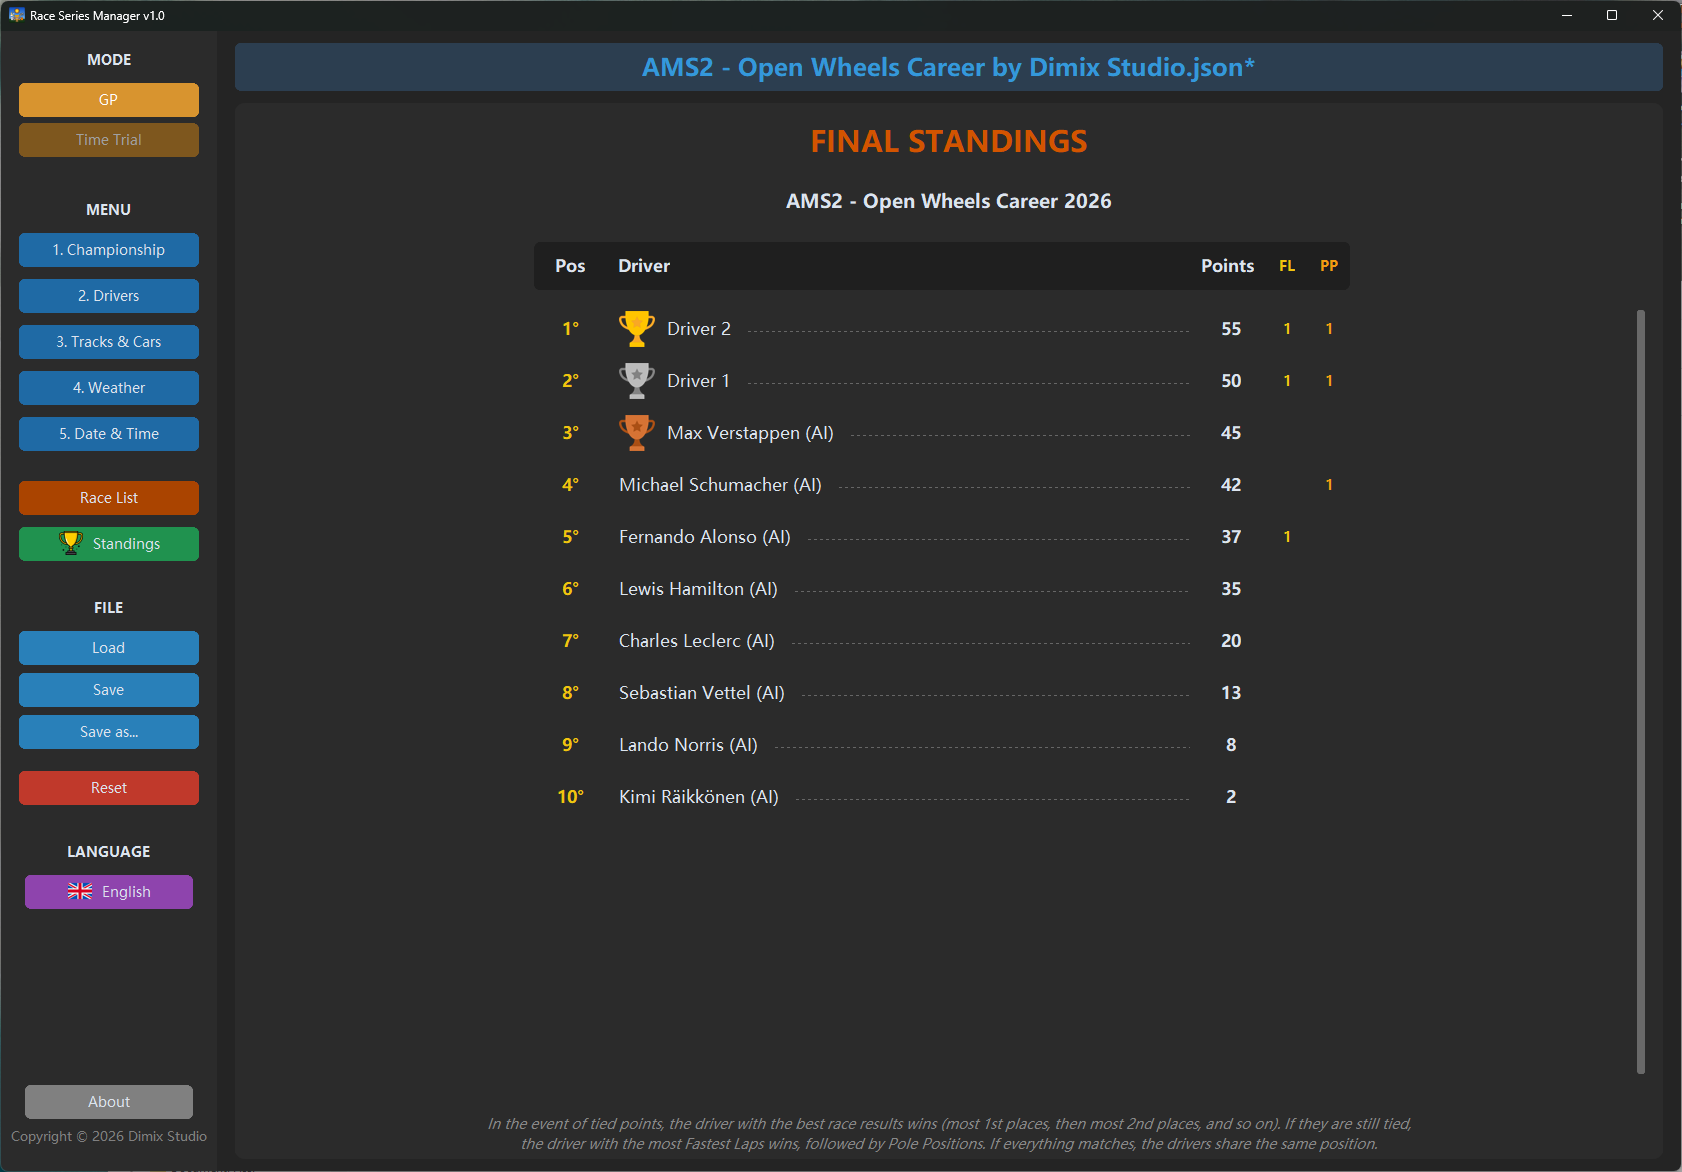Load a championship file
This screenshot has width=1682, height=1172.
109,648
